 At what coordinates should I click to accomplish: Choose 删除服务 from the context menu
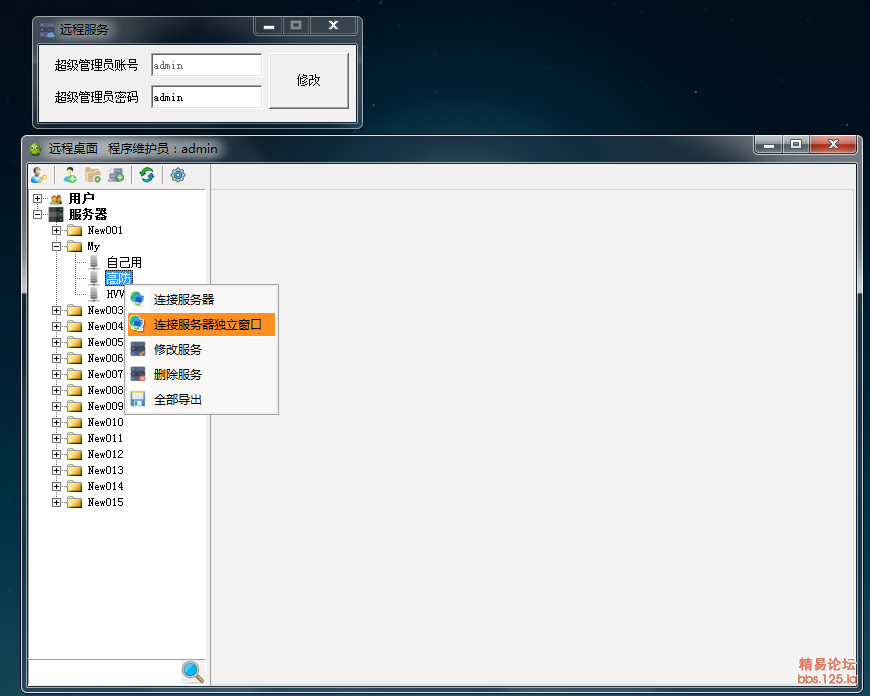[201, 375]
